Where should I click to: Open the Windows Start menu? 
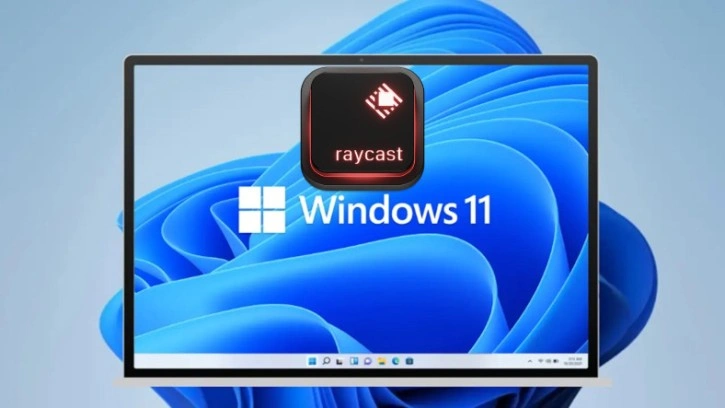312,361
